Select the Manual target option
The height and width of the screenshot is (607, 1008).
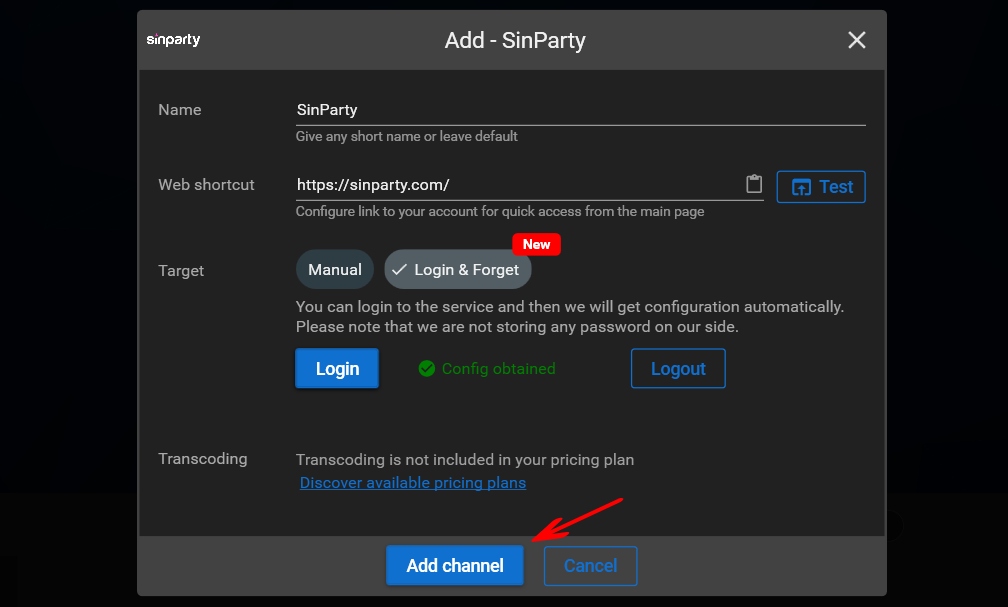click(x=335, y=269)
